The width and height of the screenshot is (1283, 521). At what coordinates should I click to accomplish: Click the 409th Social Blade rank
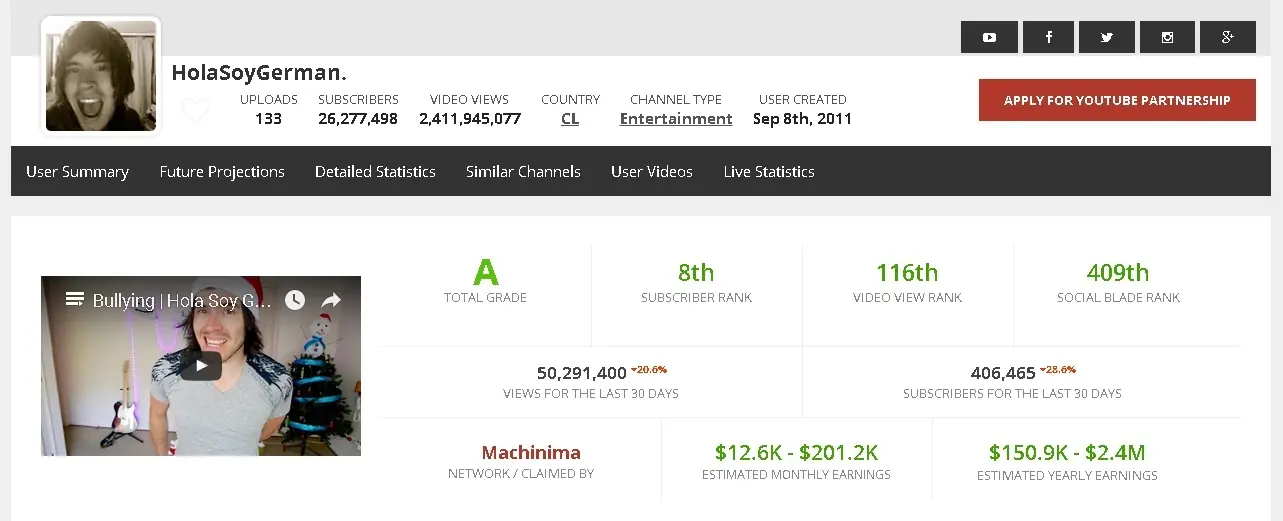click(x=1118, y=273)
